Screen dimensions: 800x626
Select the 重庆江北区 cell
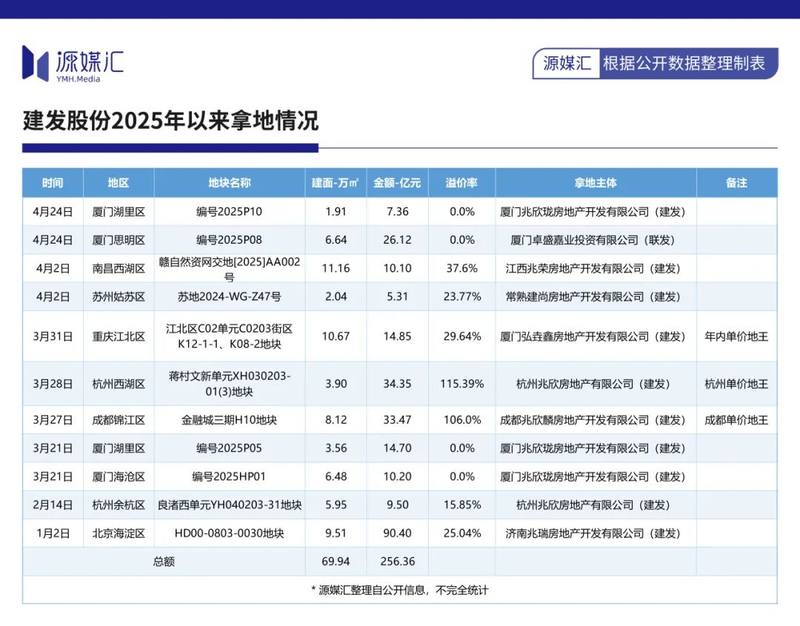point(118,337)
